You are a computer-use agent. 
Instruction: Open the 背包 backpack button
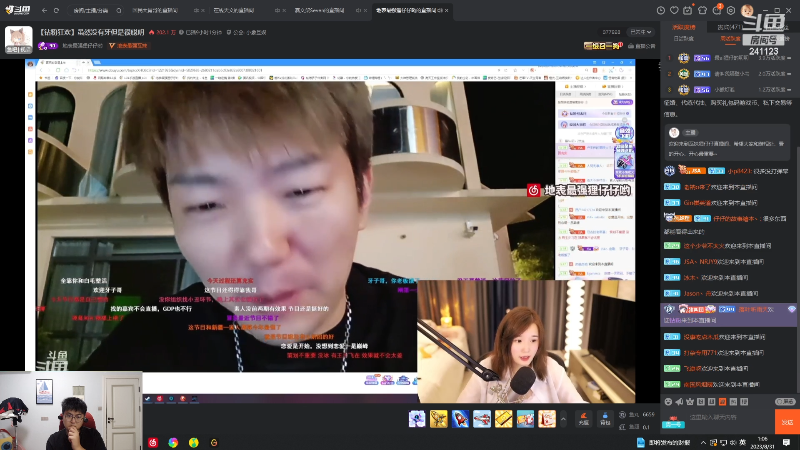pos(605,419)
